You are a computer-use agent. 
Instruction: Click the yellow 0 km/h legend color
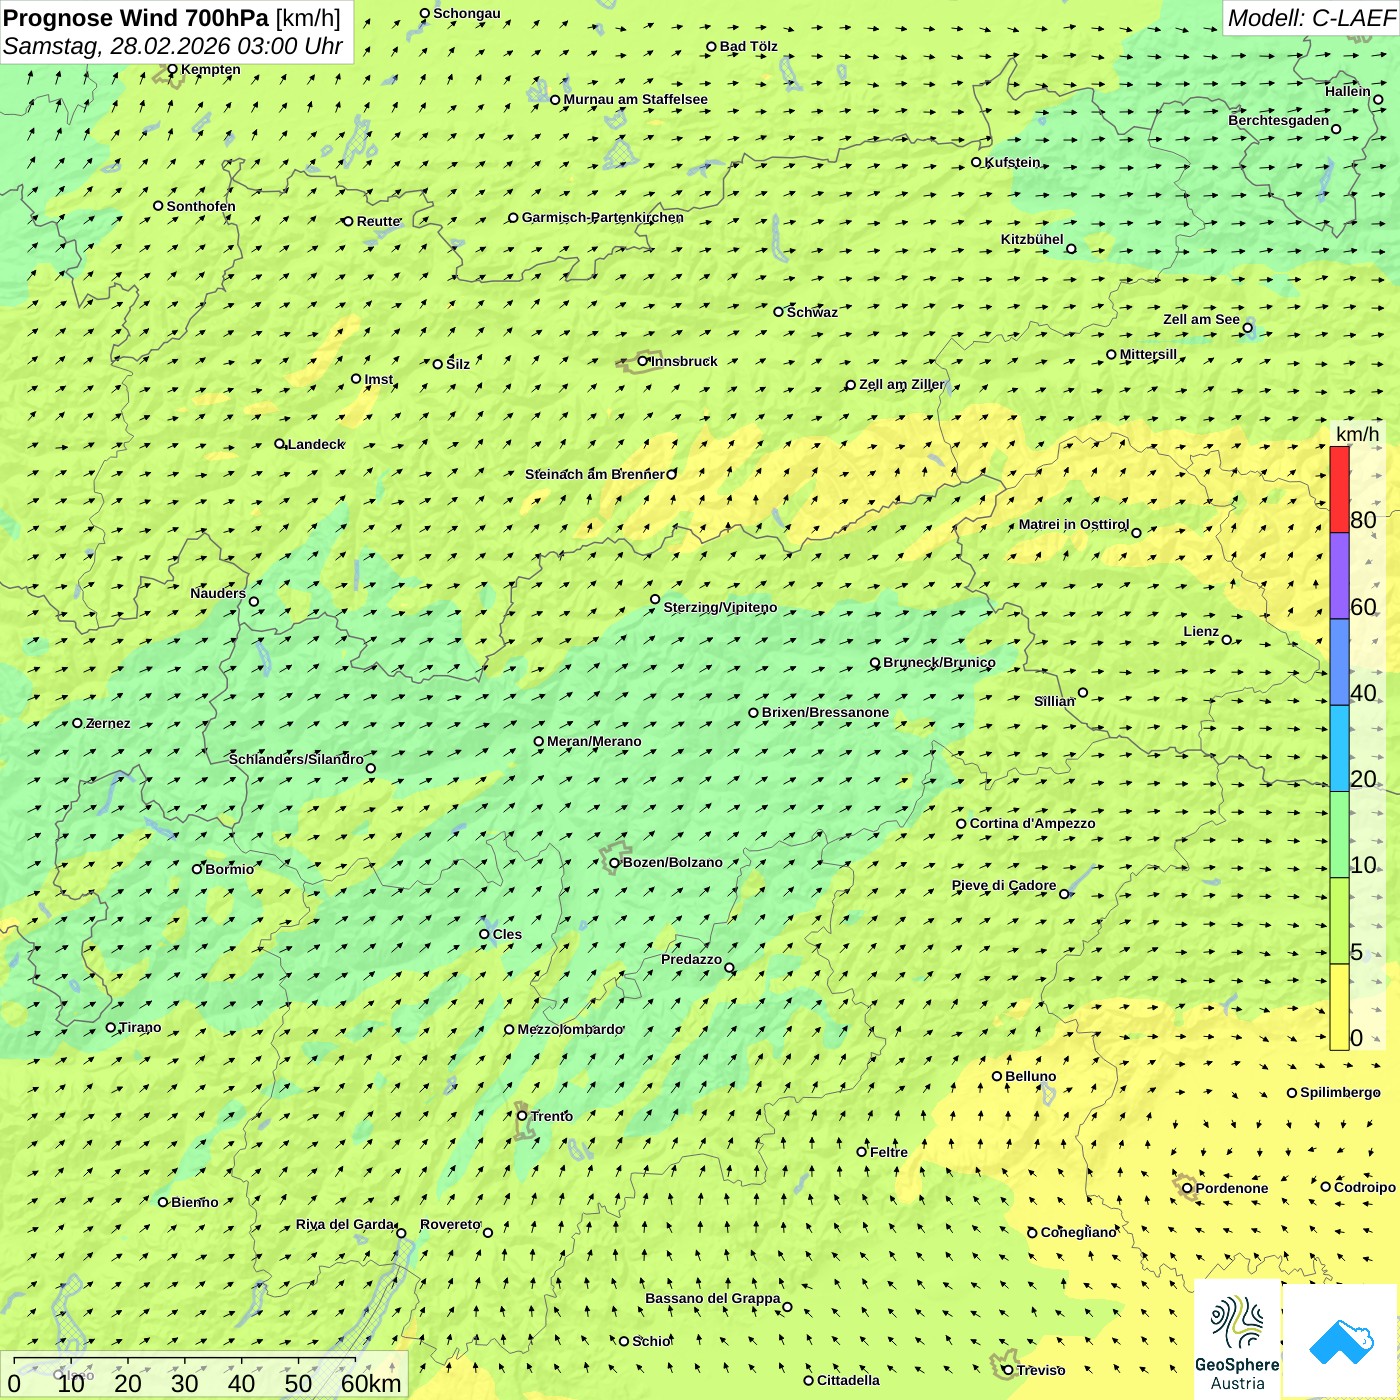tap(1339, 1007)
